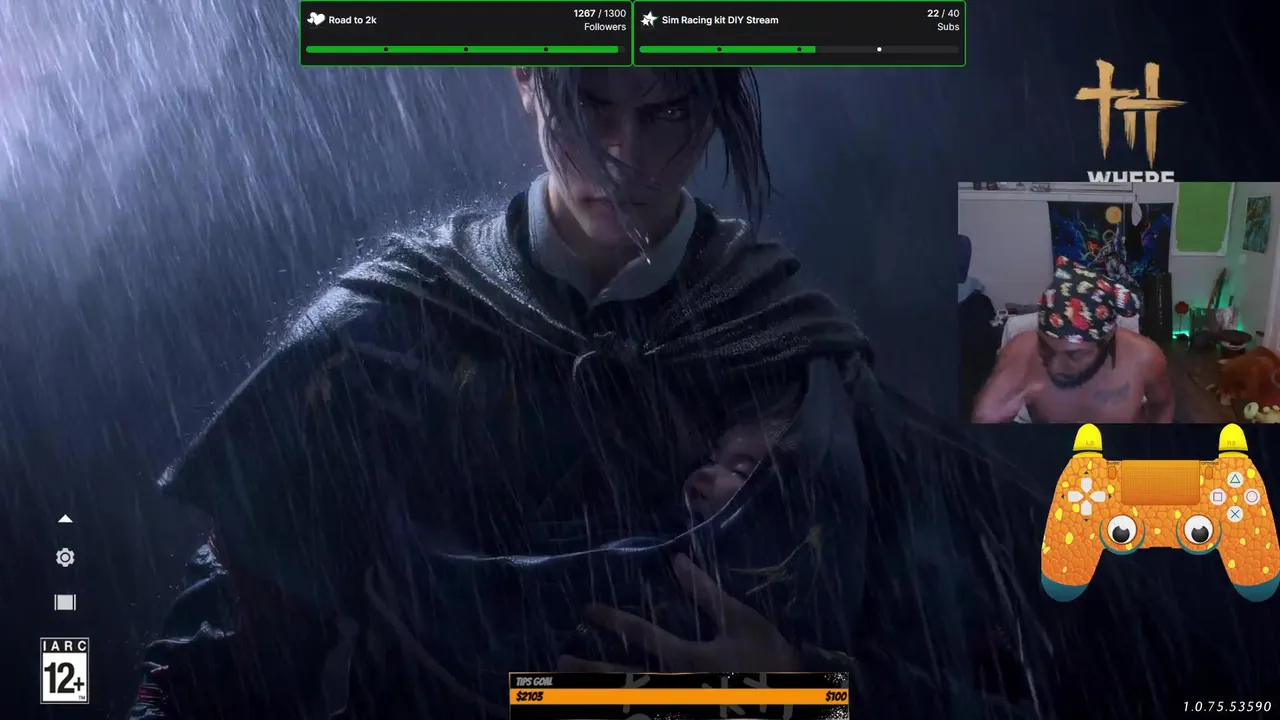
Task: Click the controller touchpad
Action: 1160,484
